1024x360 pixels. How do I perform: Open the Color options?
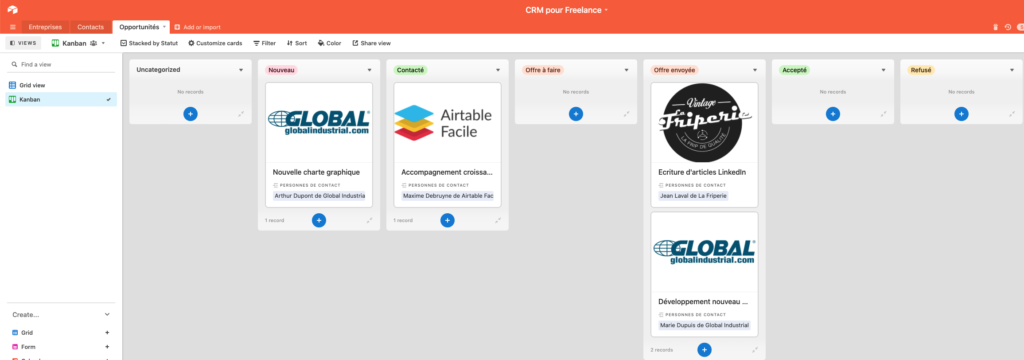[x=329, y=43]
